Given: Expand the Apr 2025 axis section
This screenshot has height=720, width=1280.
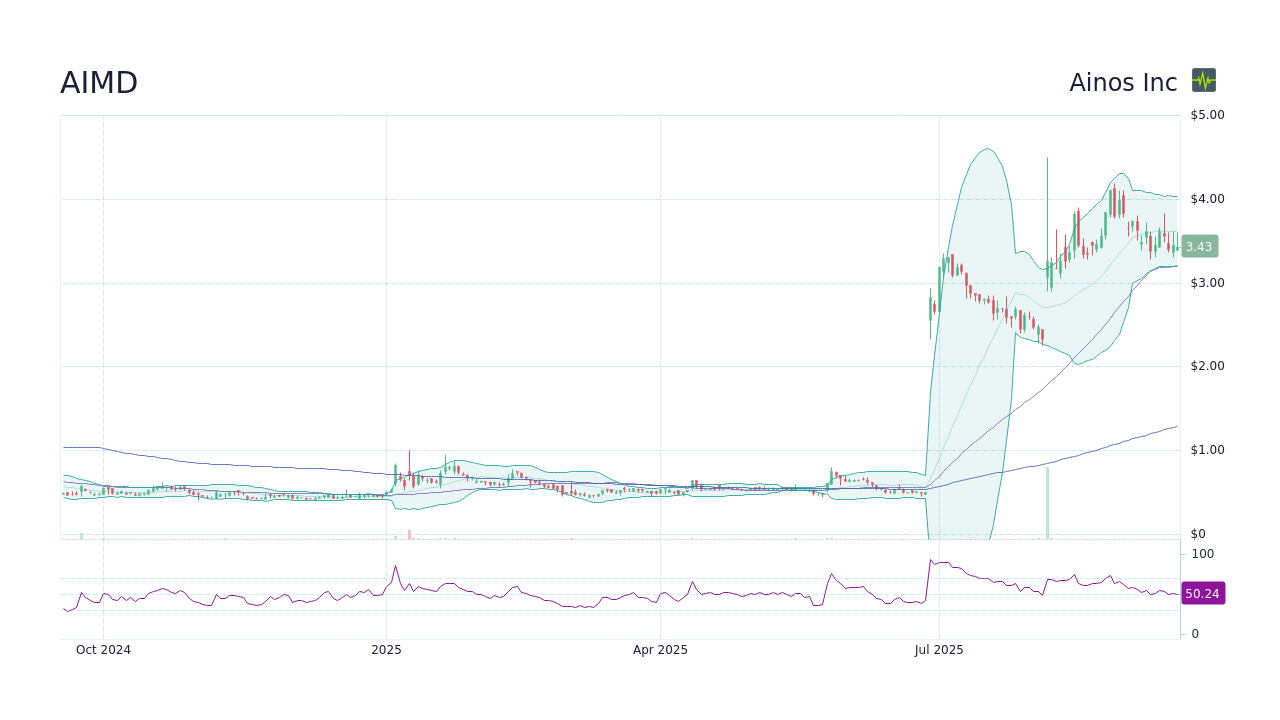Looking at the screenshot, I should pos(659,650).
